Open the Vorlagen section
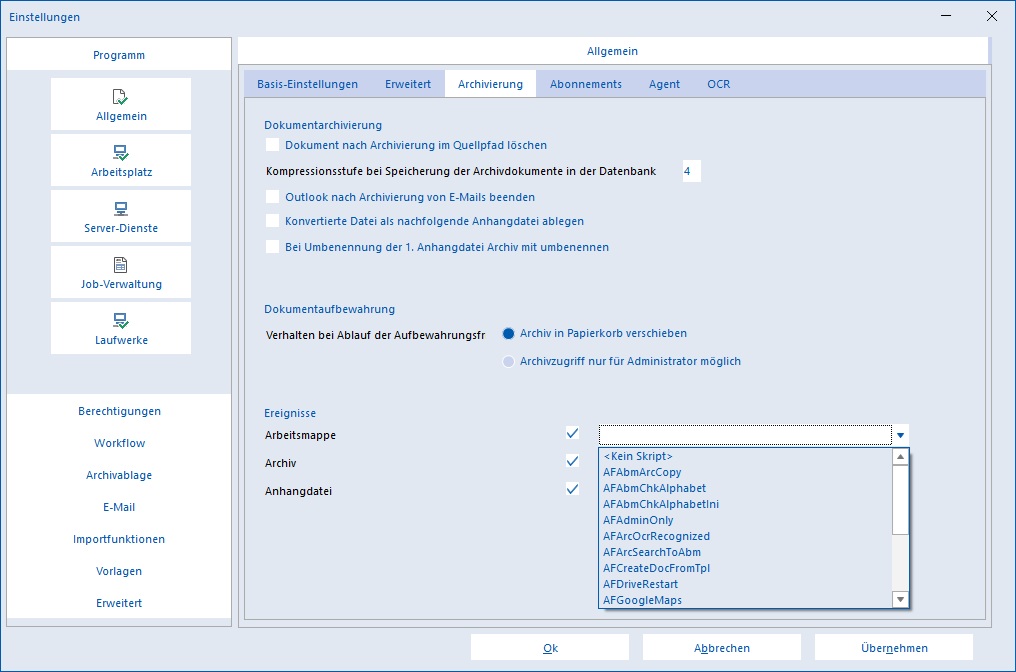The height and width of the screenshot is (672, 1016). coord(119,571)
